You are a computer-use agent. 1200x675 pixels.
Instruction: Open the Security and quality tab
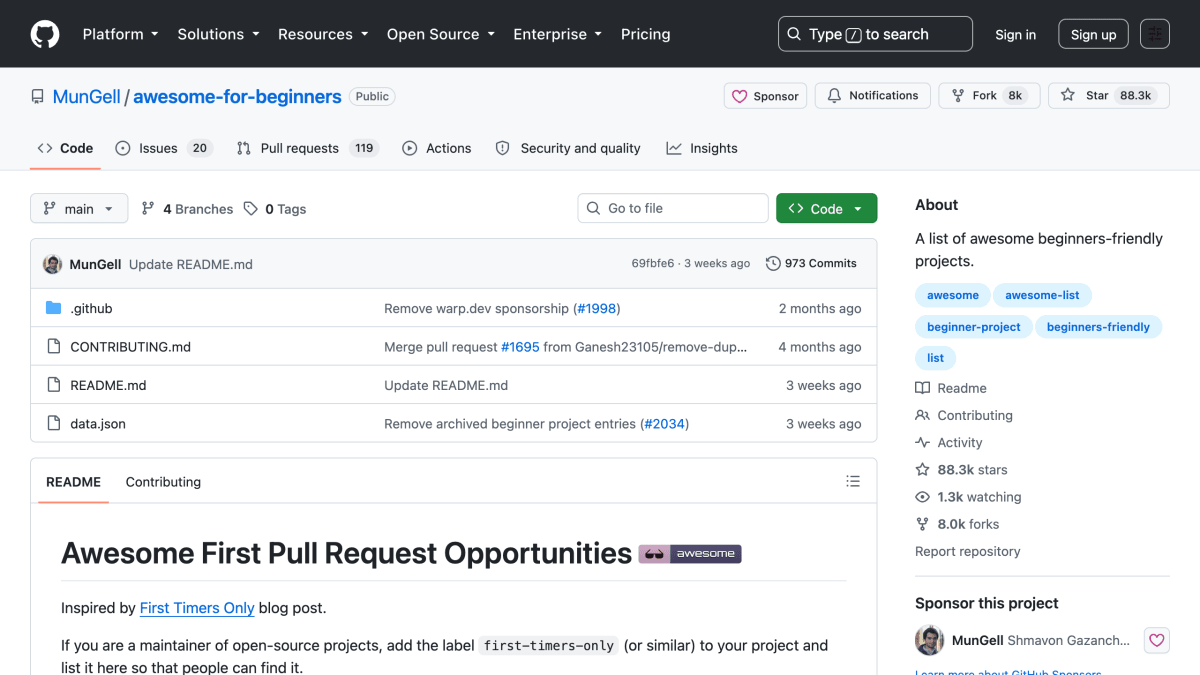pos(568,148)
